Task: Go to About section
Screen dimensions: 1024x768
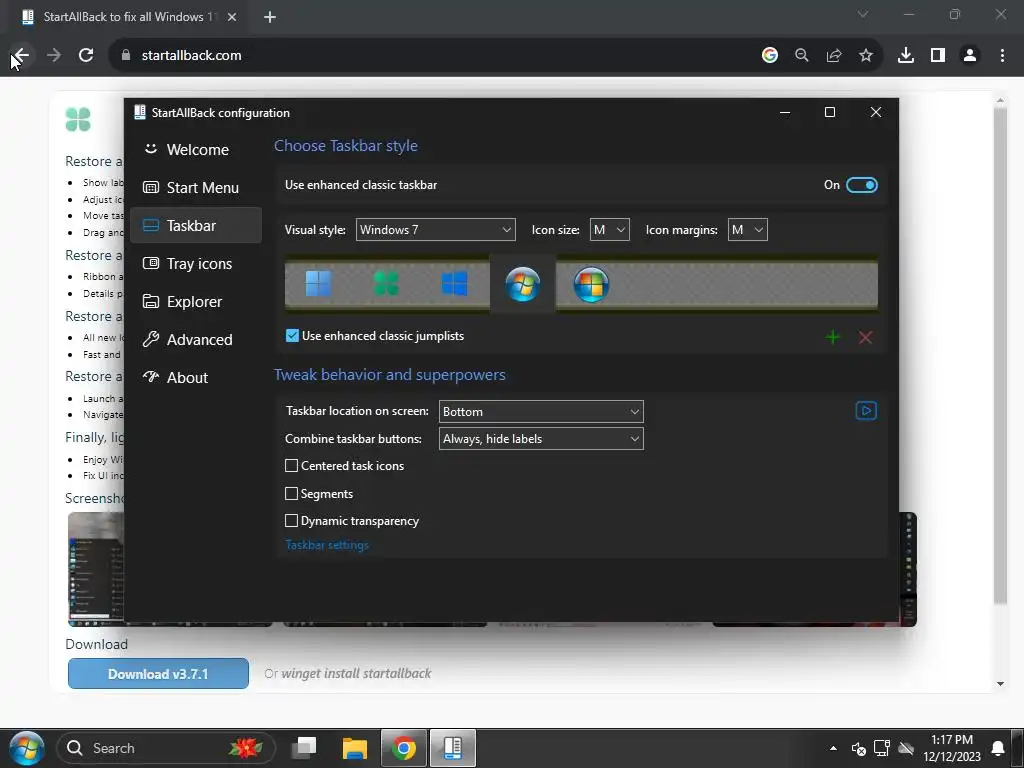Action: pos(196,377)
